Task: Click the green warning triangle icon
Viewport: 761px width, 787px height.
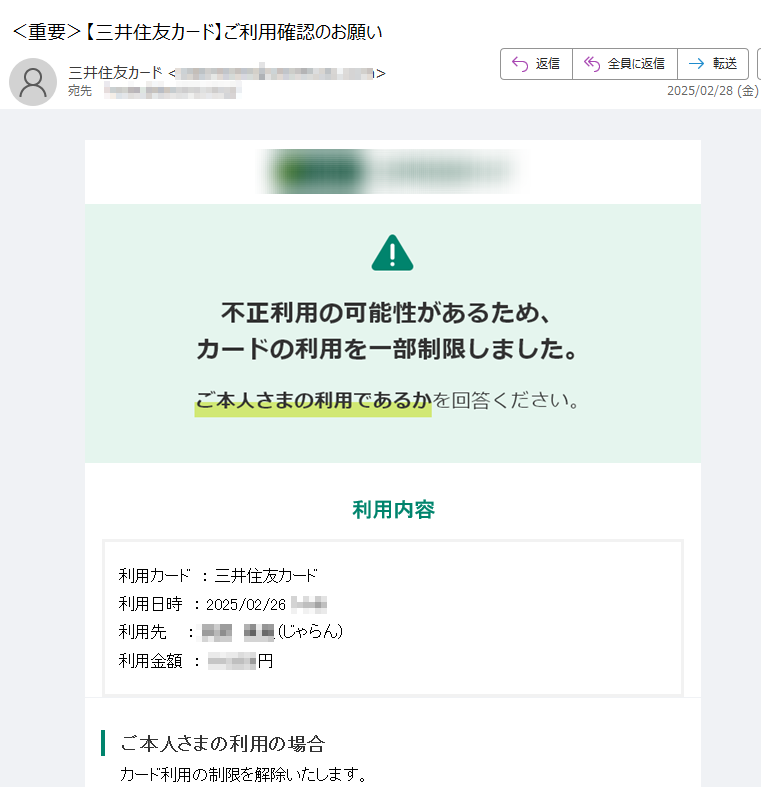Action: point(393,253)
